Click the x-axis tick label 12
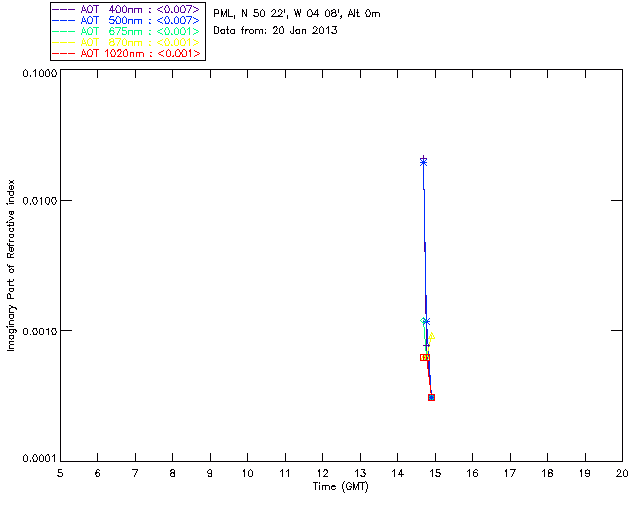Image resolution: width=640 pixels, height=512 pixels. [x=322, y=473]
